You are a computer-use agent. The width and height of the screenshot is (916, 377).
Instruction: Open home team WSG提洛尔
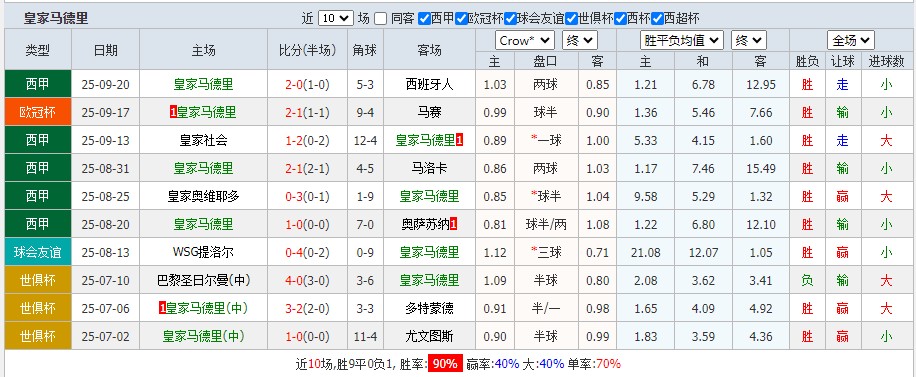[203, 253]
